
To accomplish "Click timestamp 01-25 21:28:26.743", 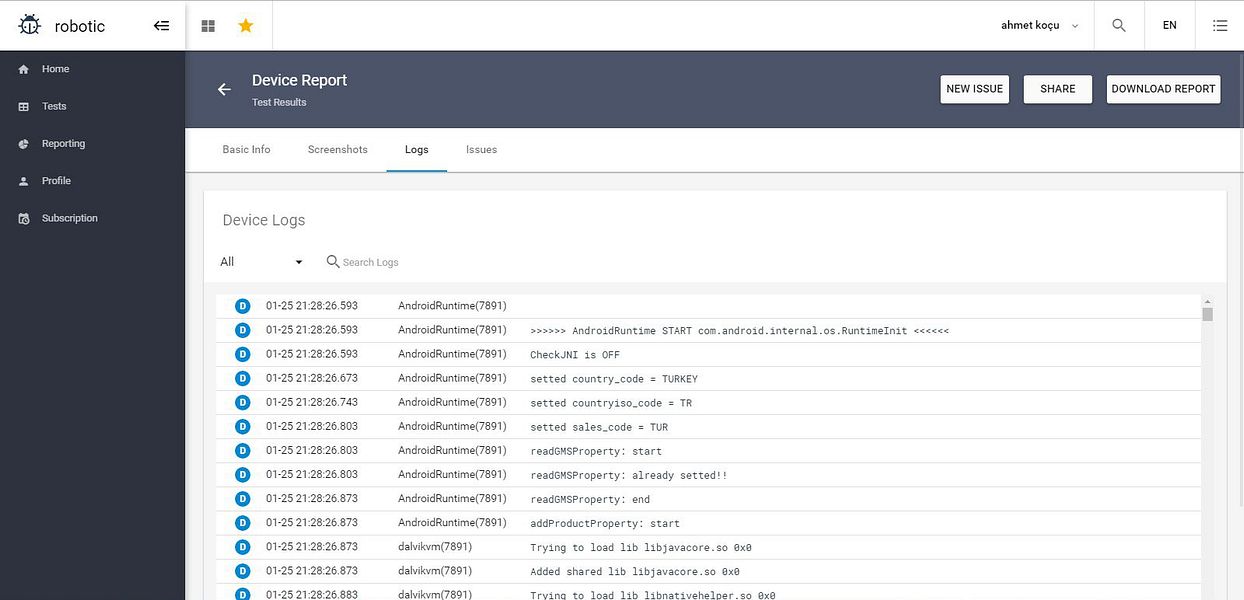I will click(x=312, y=402).
